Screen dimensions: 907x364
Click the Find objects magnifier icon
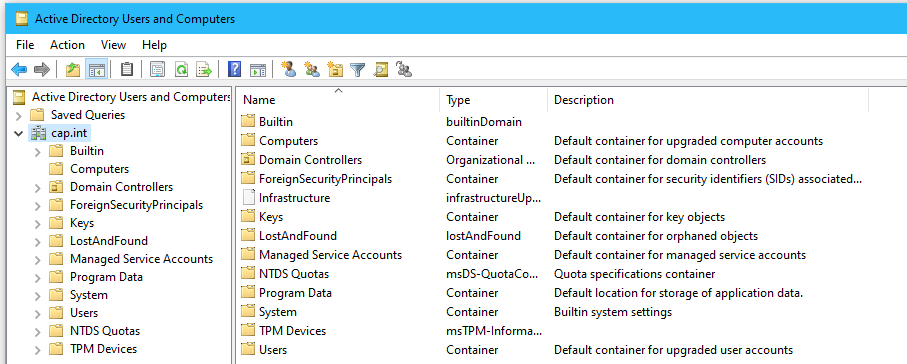click(381, 70)
